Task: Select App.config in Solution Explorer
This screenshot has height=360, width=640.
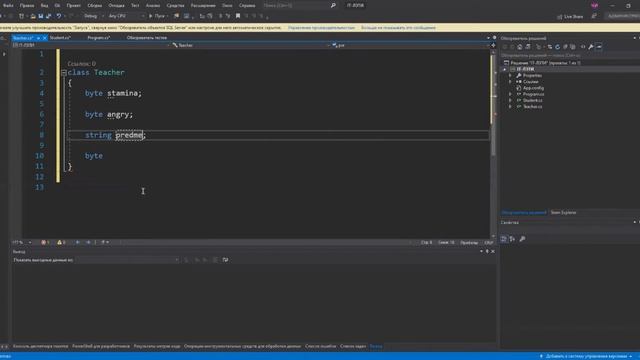Action: (x=533, y=88)
